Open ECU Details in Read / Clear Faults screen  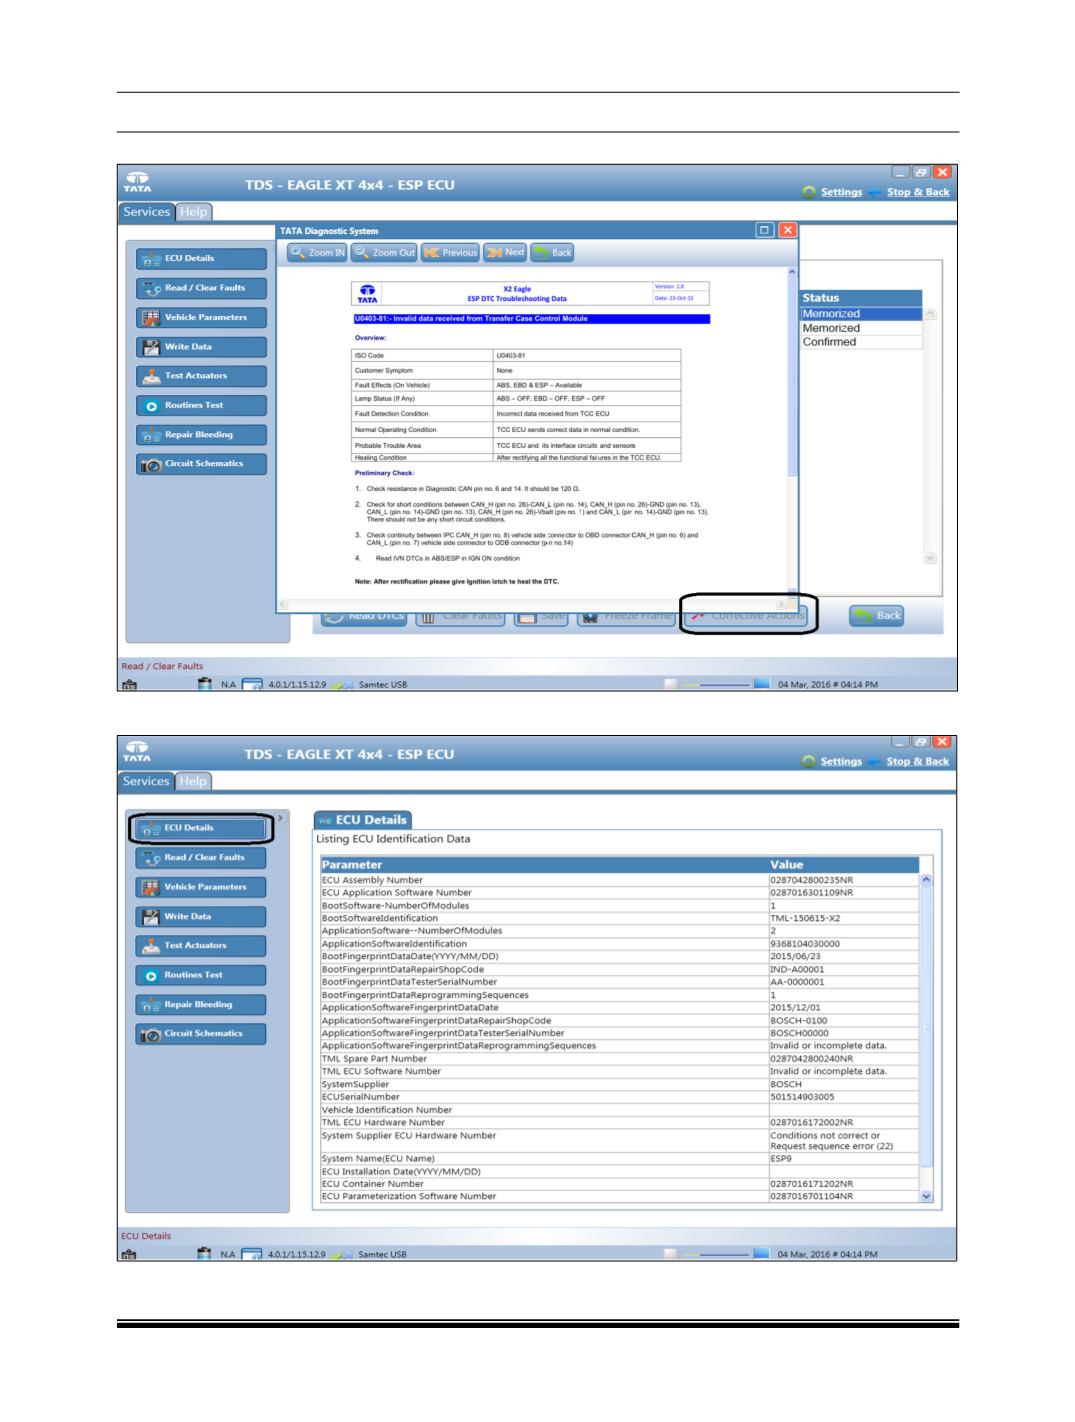(201, 258)
